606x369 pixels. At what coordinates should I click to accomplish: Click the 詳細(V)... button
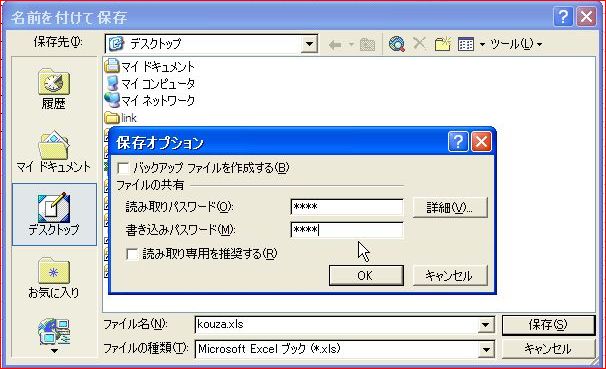coord(450,207)
